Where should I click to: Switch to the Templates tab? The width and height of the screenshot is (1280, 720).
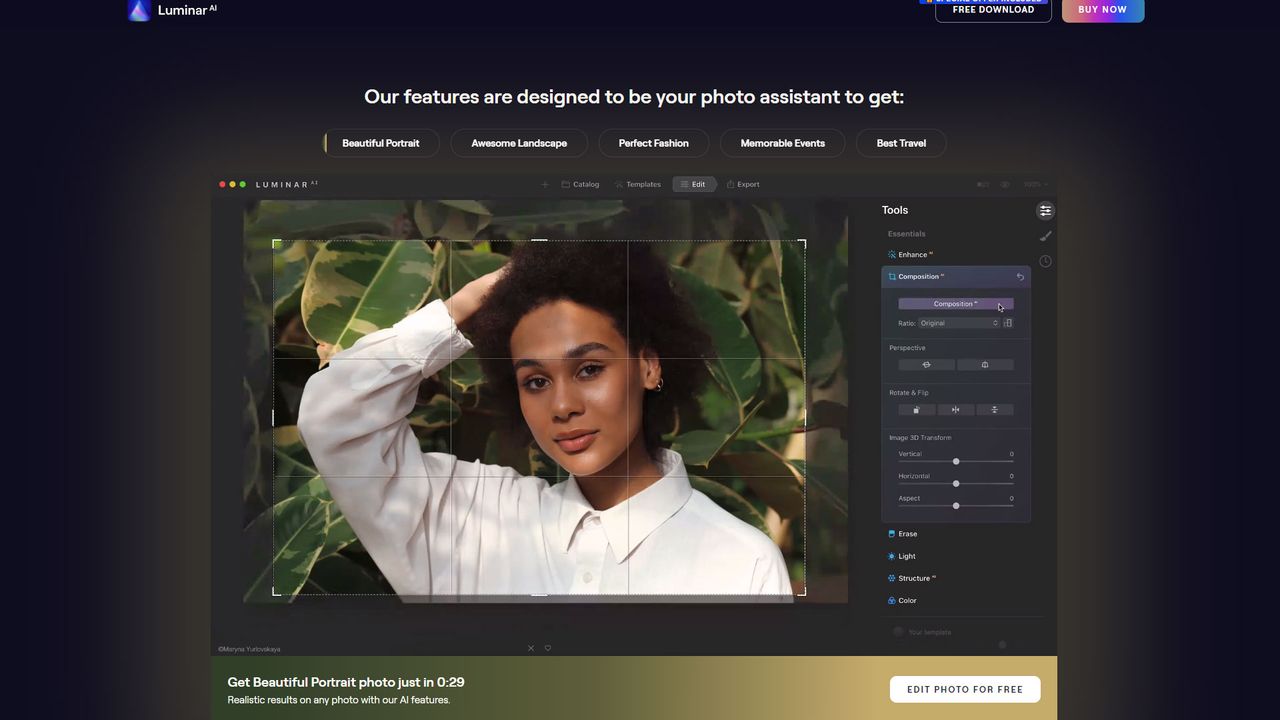click(637, 184)
